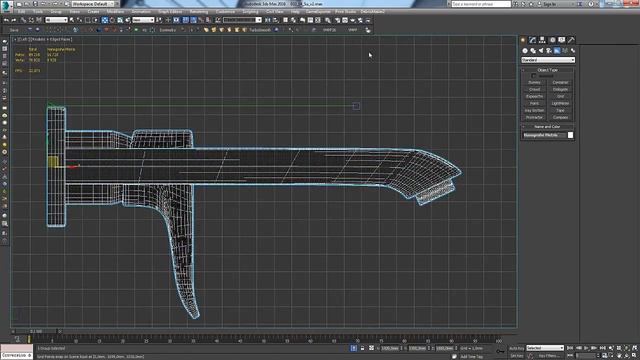Screen dimensions: 640x360
Task: Click the object name input field
Action: (x=544, y=135)
